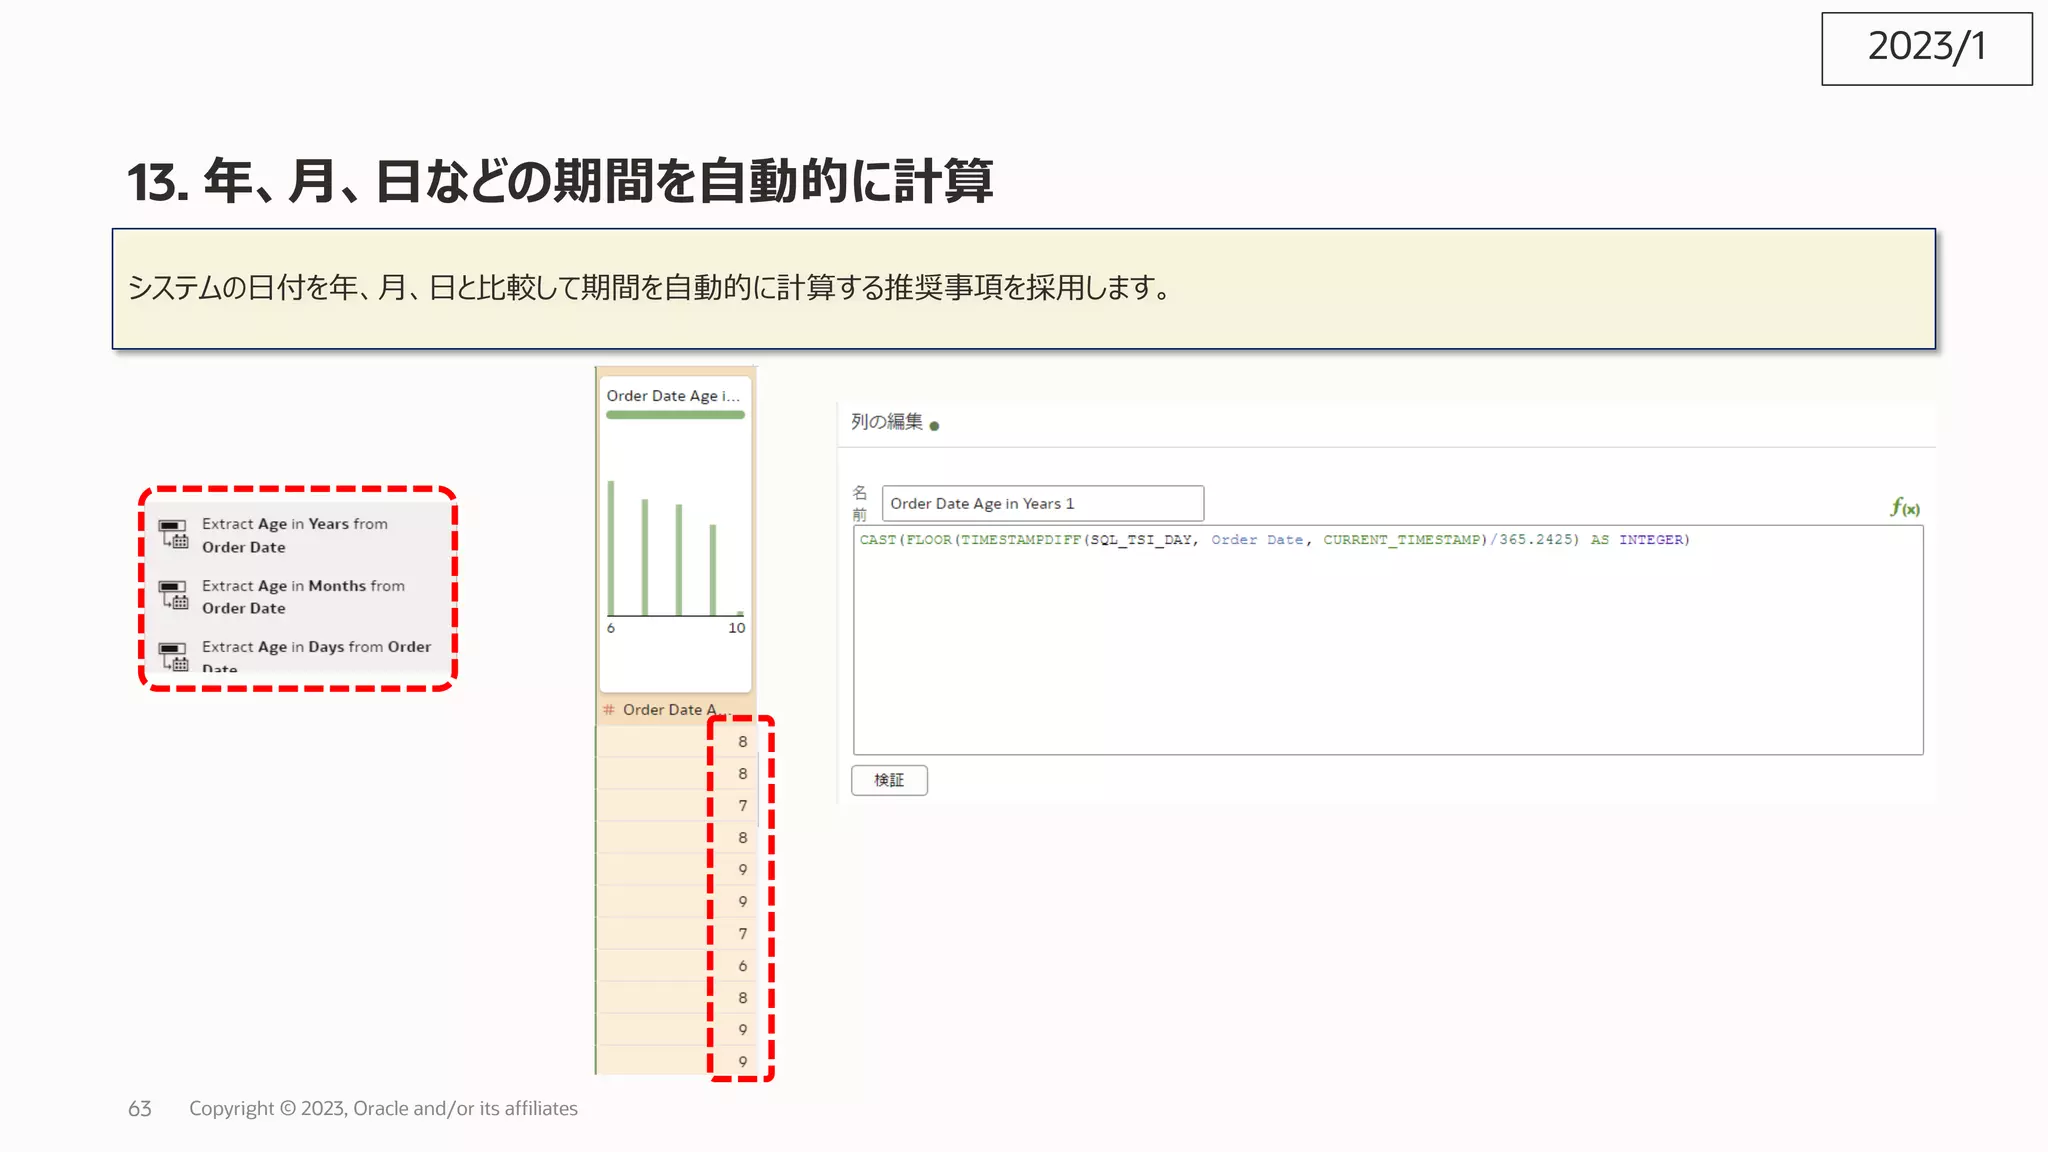The width and height of the screenshot is (2048, 1152).
Task: Click the 列の編集 panel title
Action: coord(887,422)
